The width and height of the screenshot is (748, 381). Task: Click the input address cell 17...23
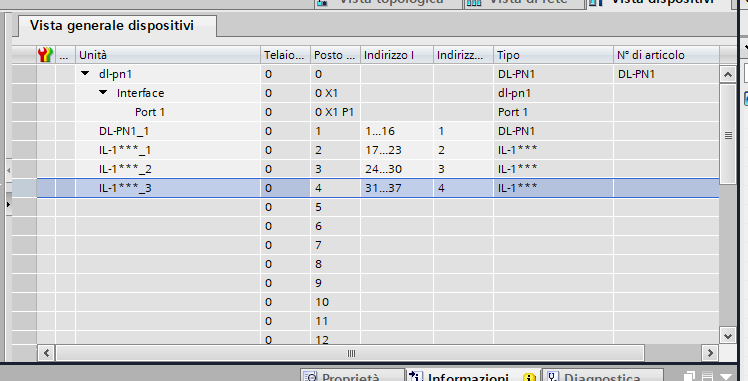tap(397, 150)
